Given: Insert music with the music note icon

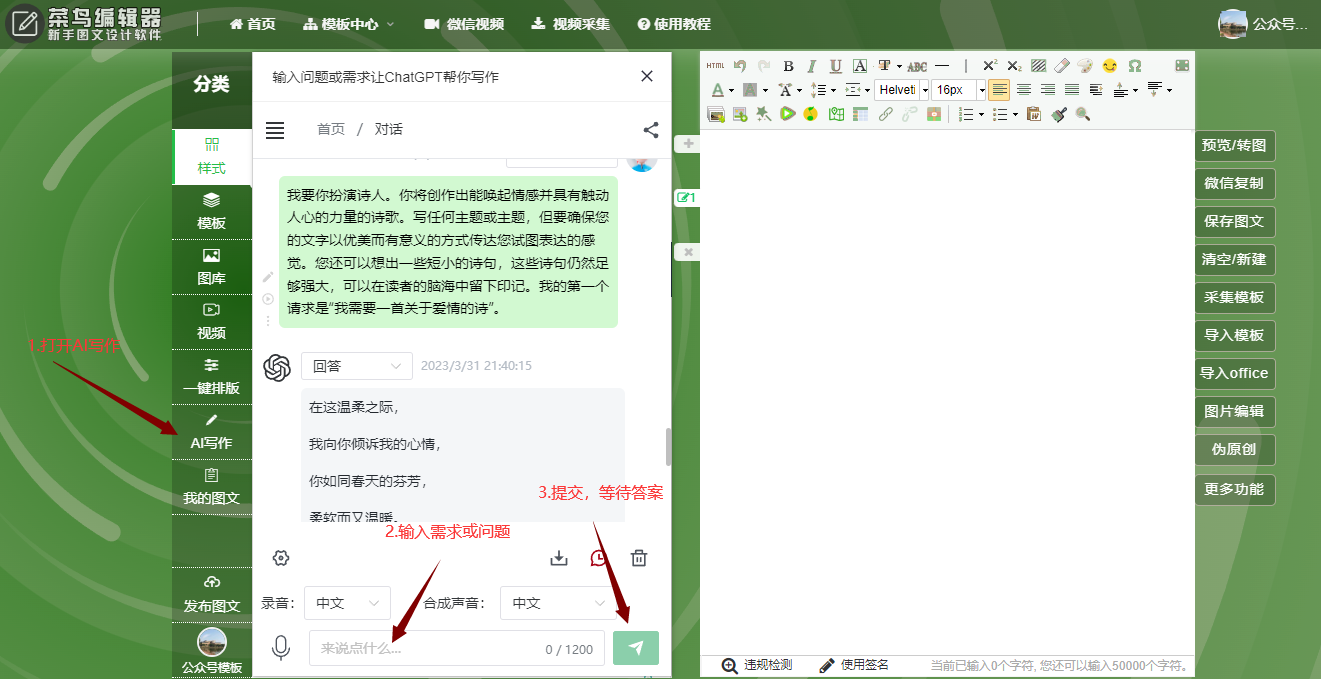Looking at the screenshot, I should (811, 114).
